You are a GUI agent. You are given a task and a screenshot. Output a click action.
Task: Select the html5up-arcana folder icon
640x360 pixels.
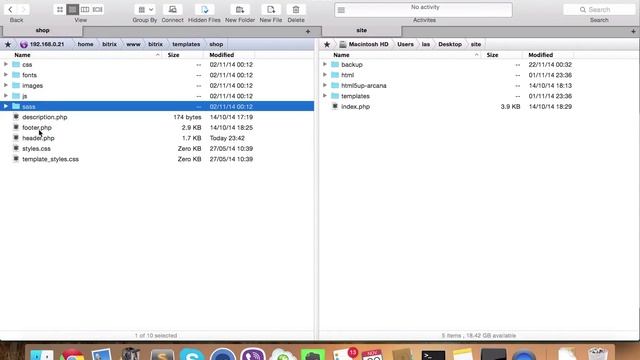pos(335,85)
